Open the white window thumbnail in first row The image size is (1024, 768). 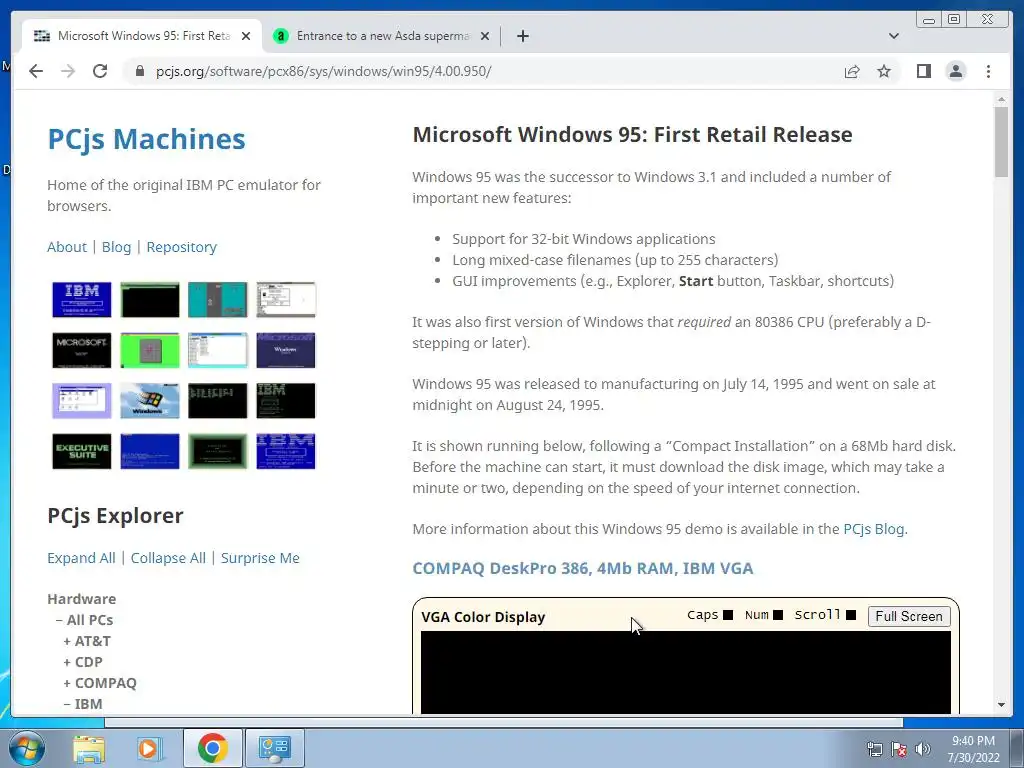(x=286, y=300)
